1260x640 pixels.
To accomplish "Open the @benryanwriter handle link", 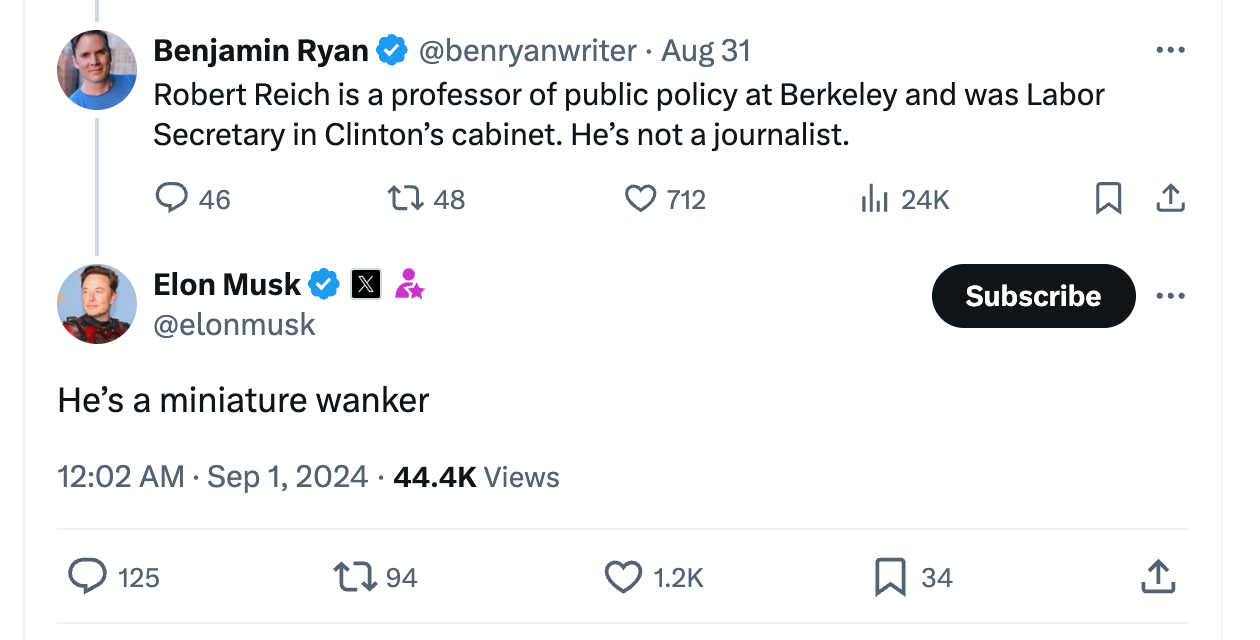I will click(x=527, y=50).
